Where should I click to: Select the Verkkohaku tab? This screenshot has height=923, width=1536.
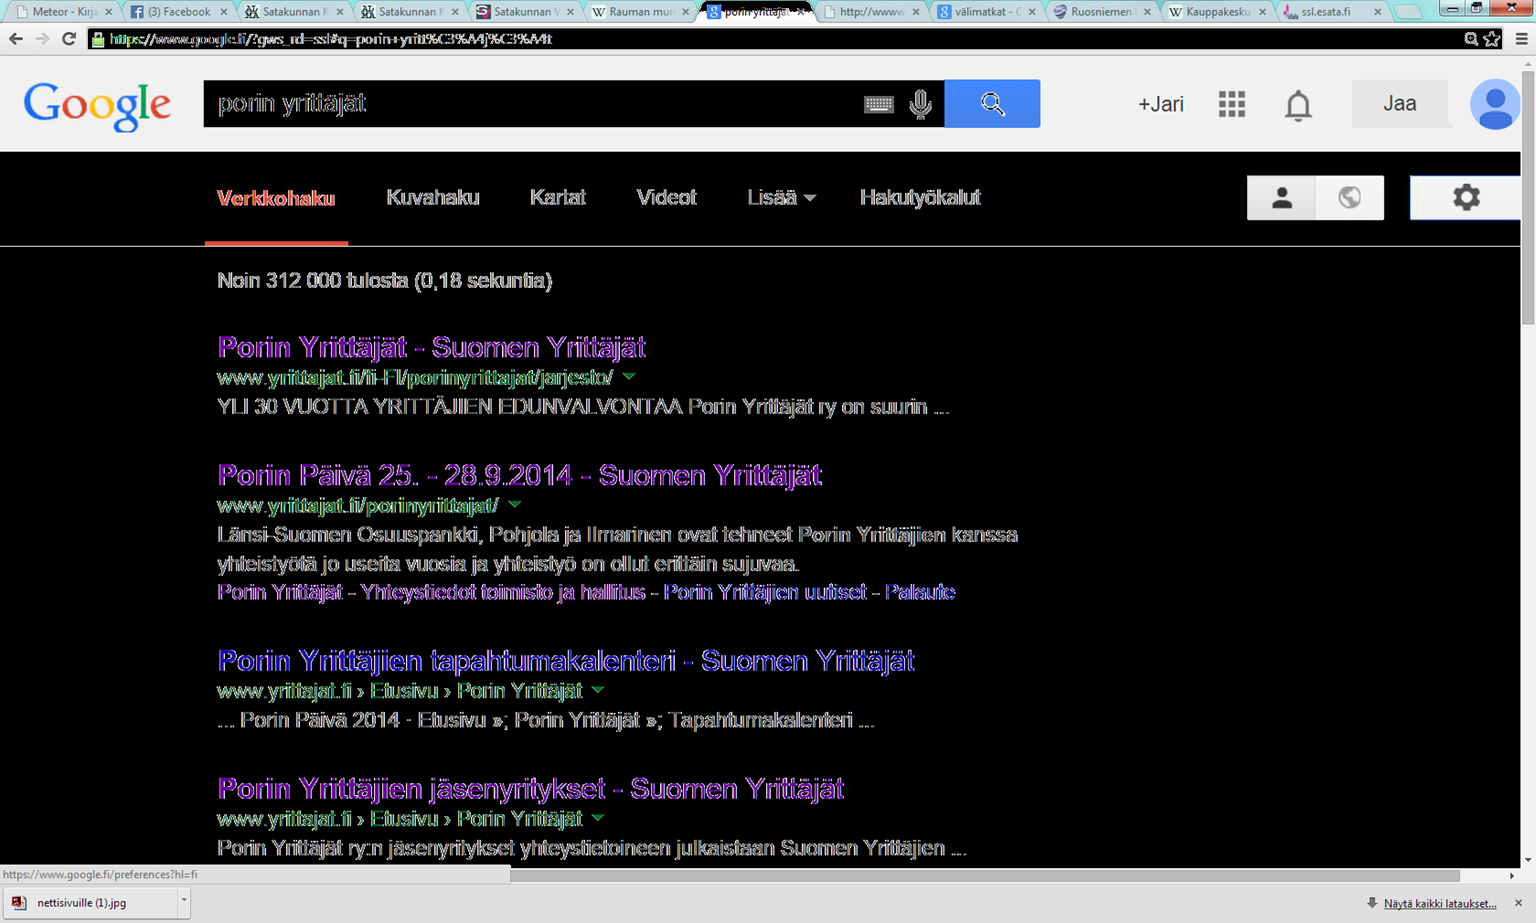[x=276, y=198]
